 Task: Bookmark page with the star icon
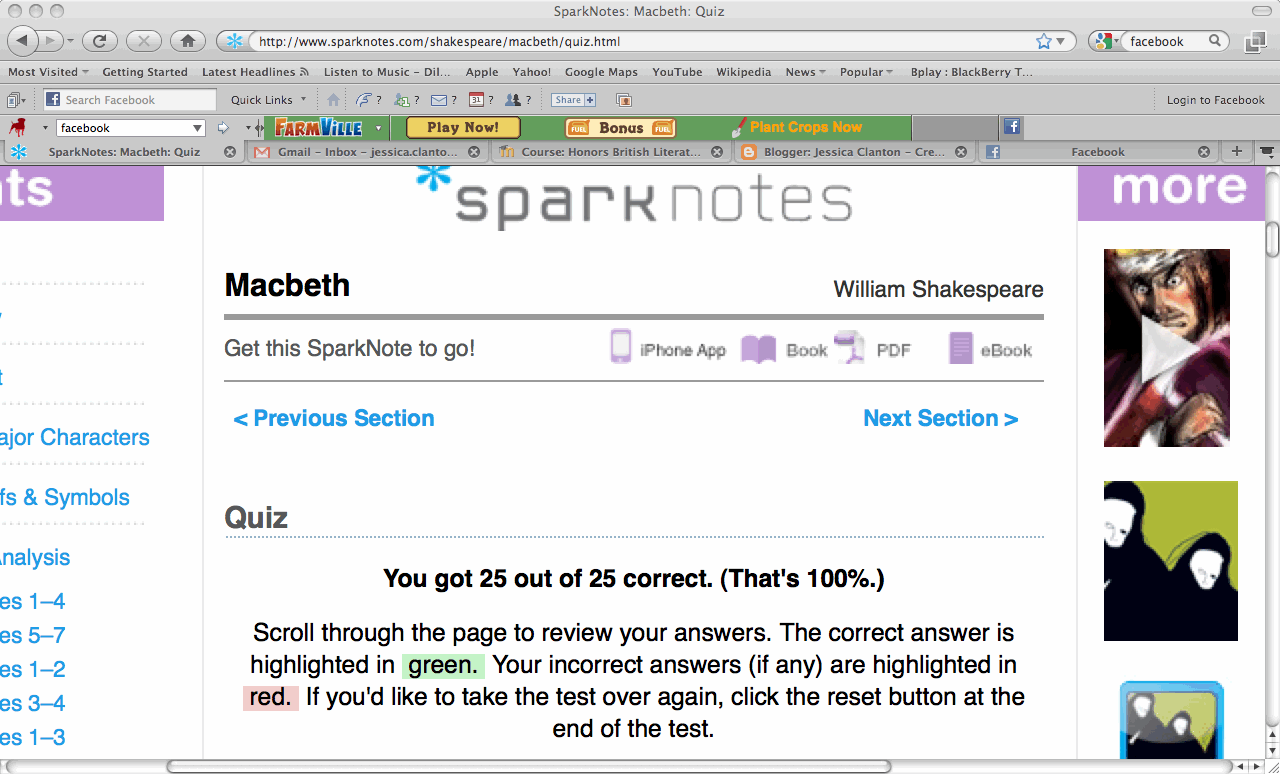pos(1044,41)
